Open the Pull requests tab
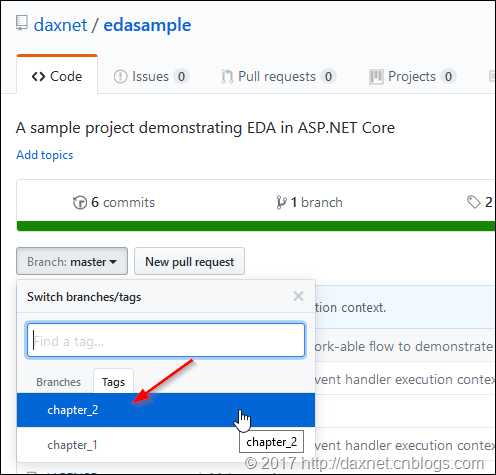The image size is (496, 475). click(277, 77)
